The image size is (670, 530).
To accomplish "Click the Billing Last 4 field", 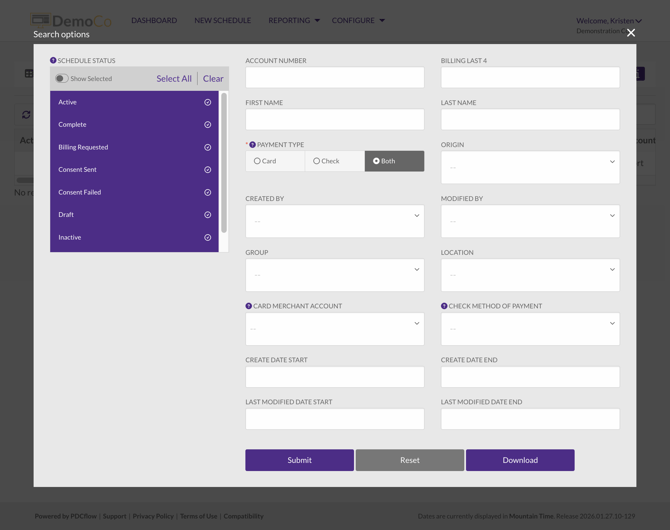I will (x=530, y=77).
